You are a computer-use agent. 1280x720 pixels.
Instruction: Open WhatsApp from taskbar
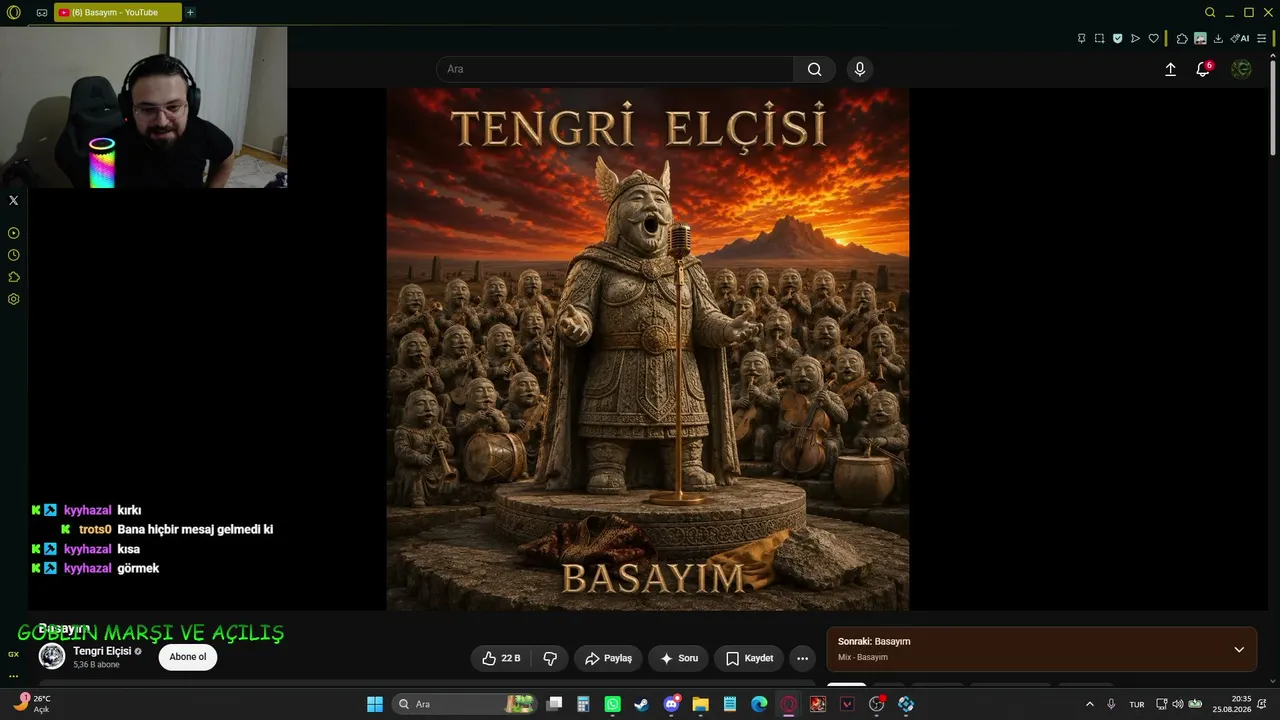pyautogui.click(x=612, y=704)
